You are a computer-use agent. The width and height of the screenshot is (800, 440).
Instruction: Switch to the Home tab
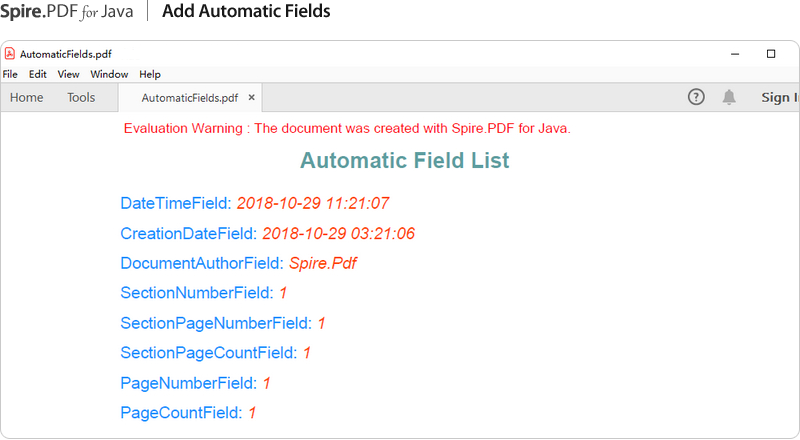(27, 98)
